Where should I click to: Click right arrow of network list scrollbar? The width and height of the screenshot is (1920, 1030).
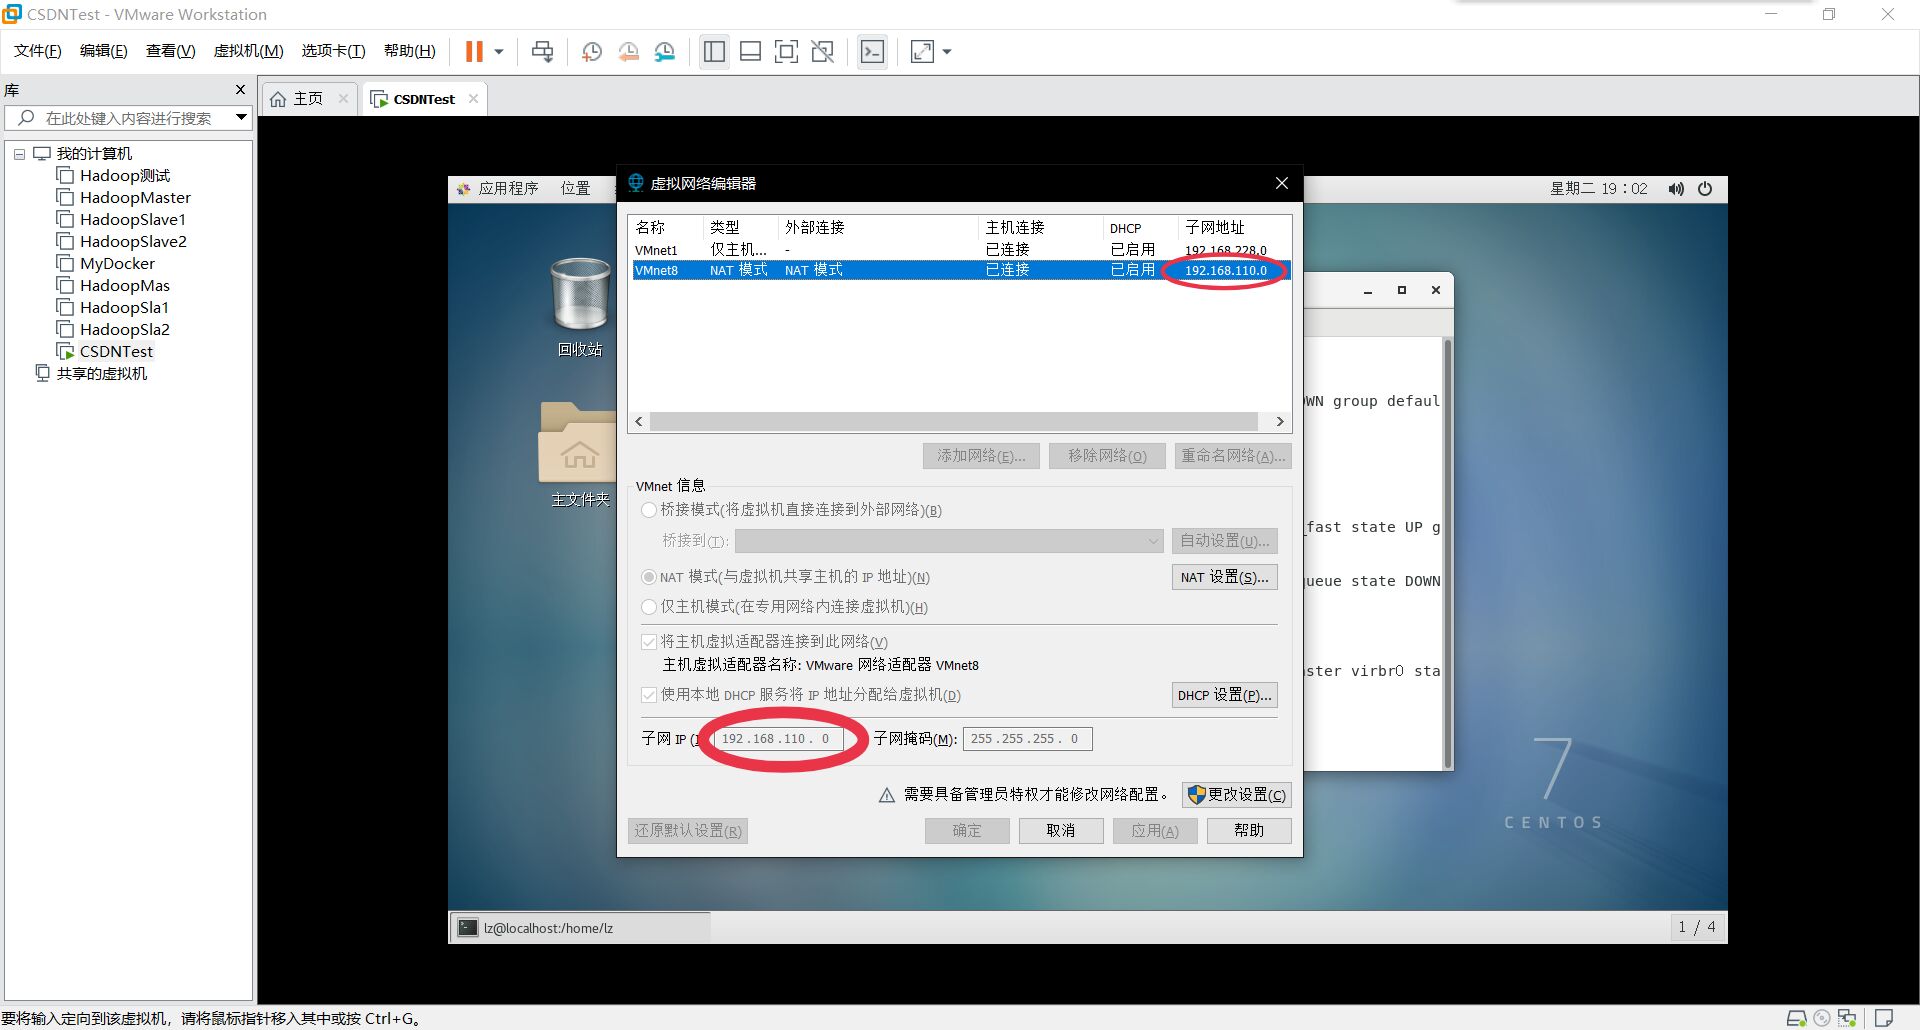point(1280,422)
